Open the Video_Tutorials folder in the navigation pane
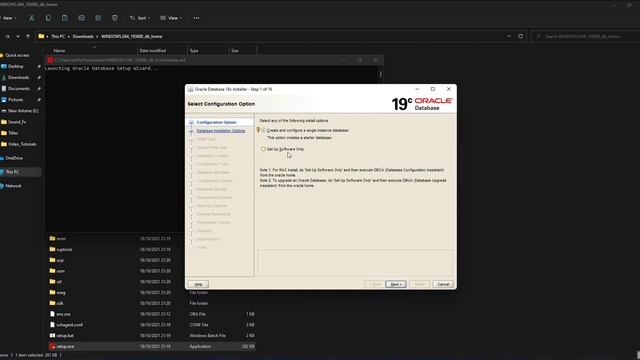The height and width of the screenshot is (360, 640). pyautogui.click(x=22, y=144)
